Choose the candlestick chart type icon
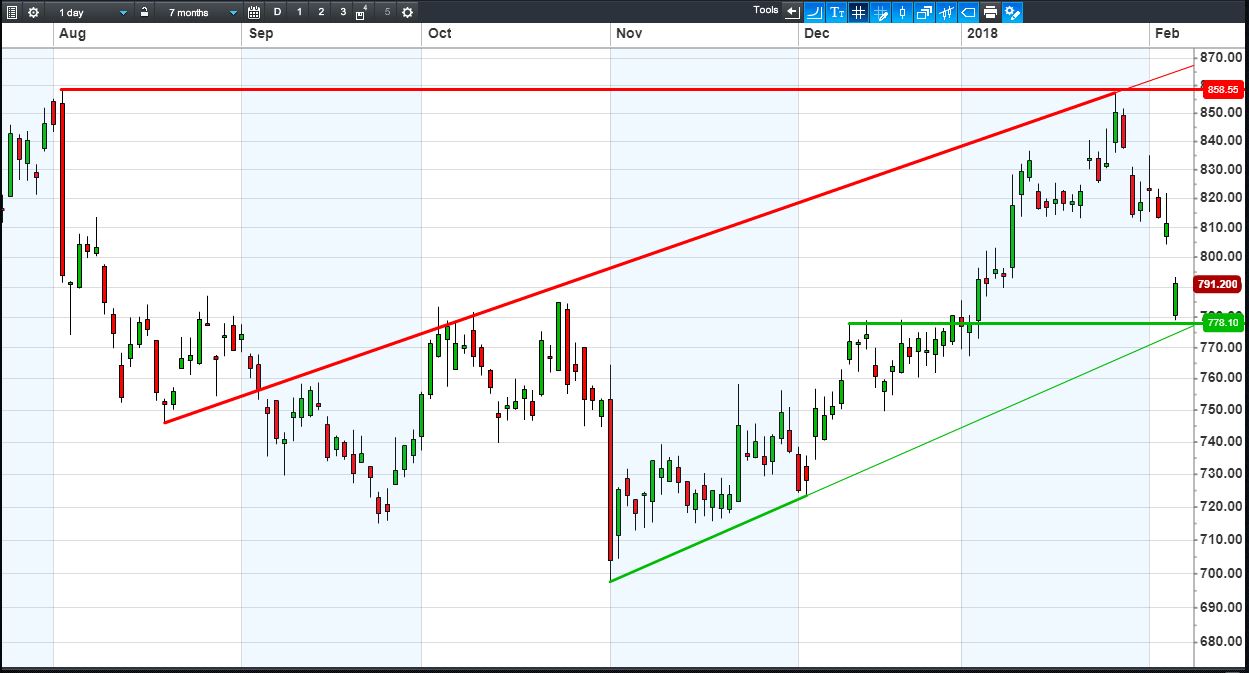 [x=902, y=12]
